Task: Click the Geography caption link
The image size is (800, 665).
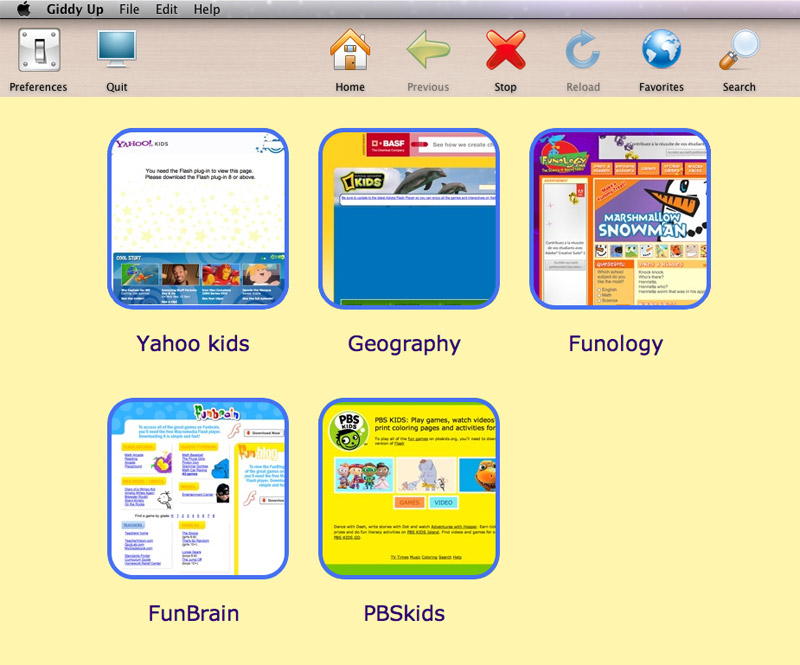Action: coord(404,344)
